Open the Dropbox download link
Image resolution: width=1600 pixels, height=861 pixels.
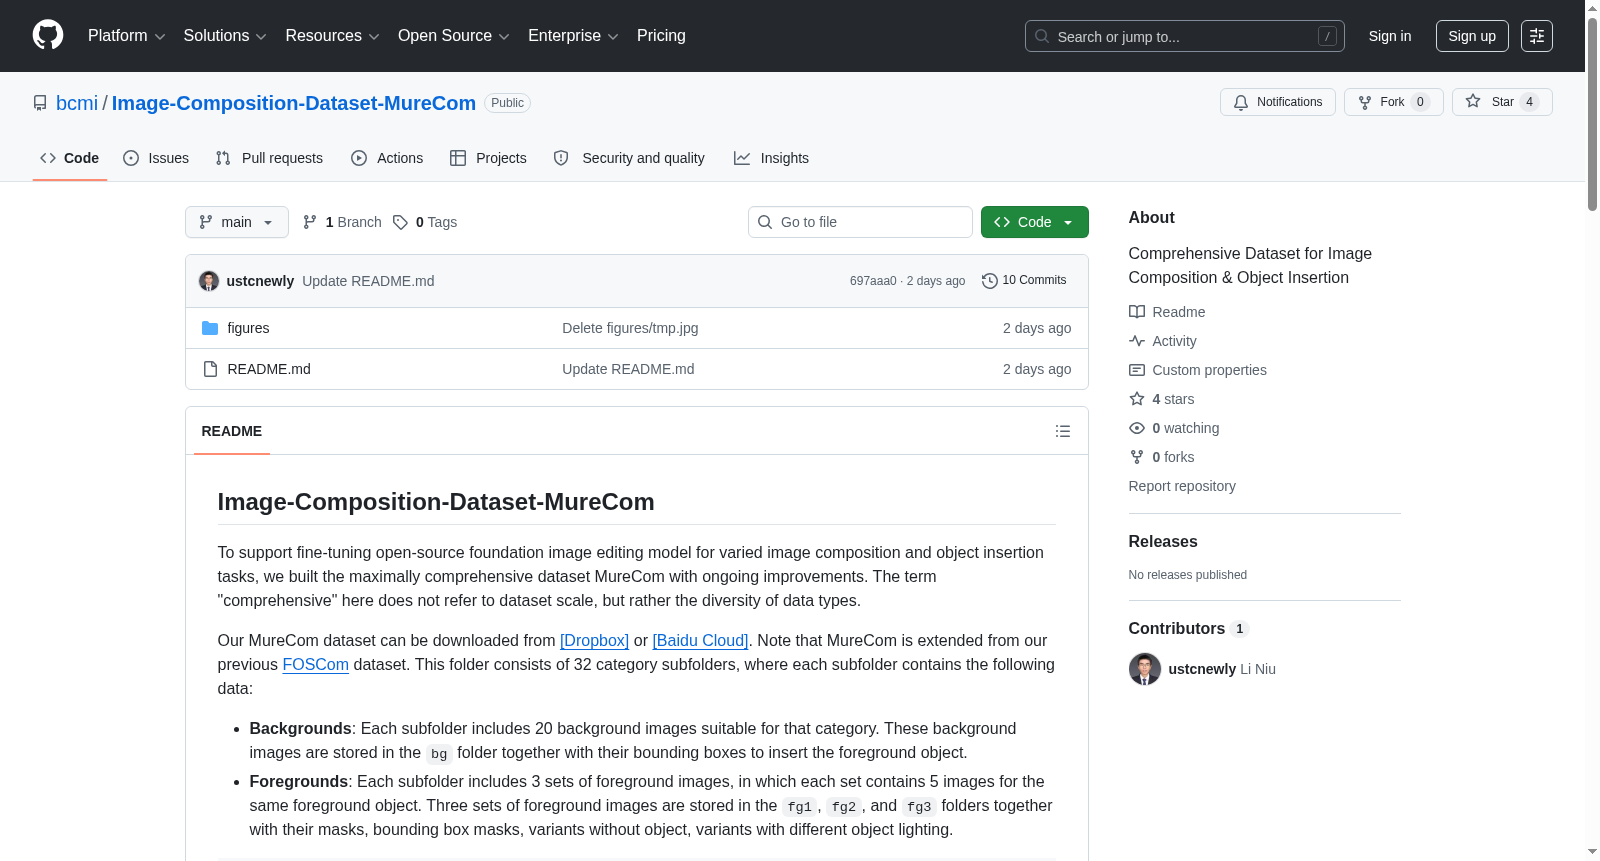click(x=594, y=641)
